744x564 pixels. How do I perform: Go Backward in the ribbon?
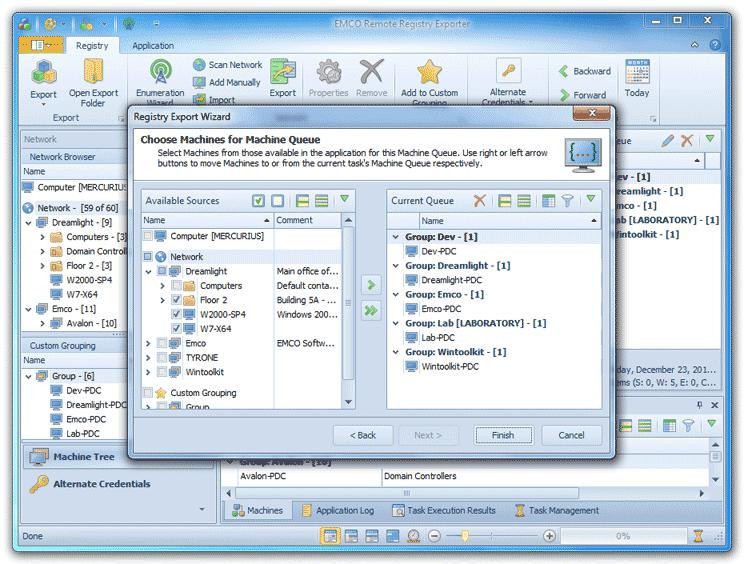[585, 71]
